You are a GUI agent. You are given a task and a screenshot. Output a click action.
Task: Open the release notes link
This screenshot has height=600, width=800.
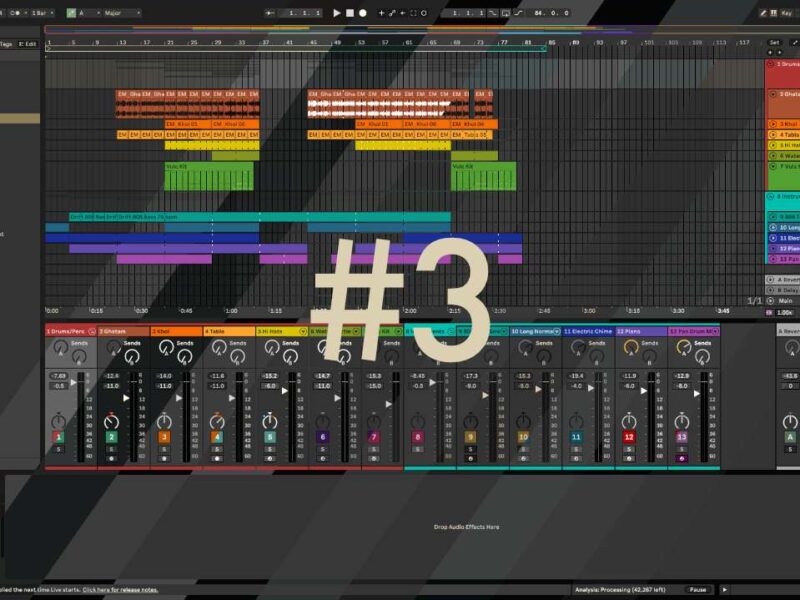coord(120,590)
